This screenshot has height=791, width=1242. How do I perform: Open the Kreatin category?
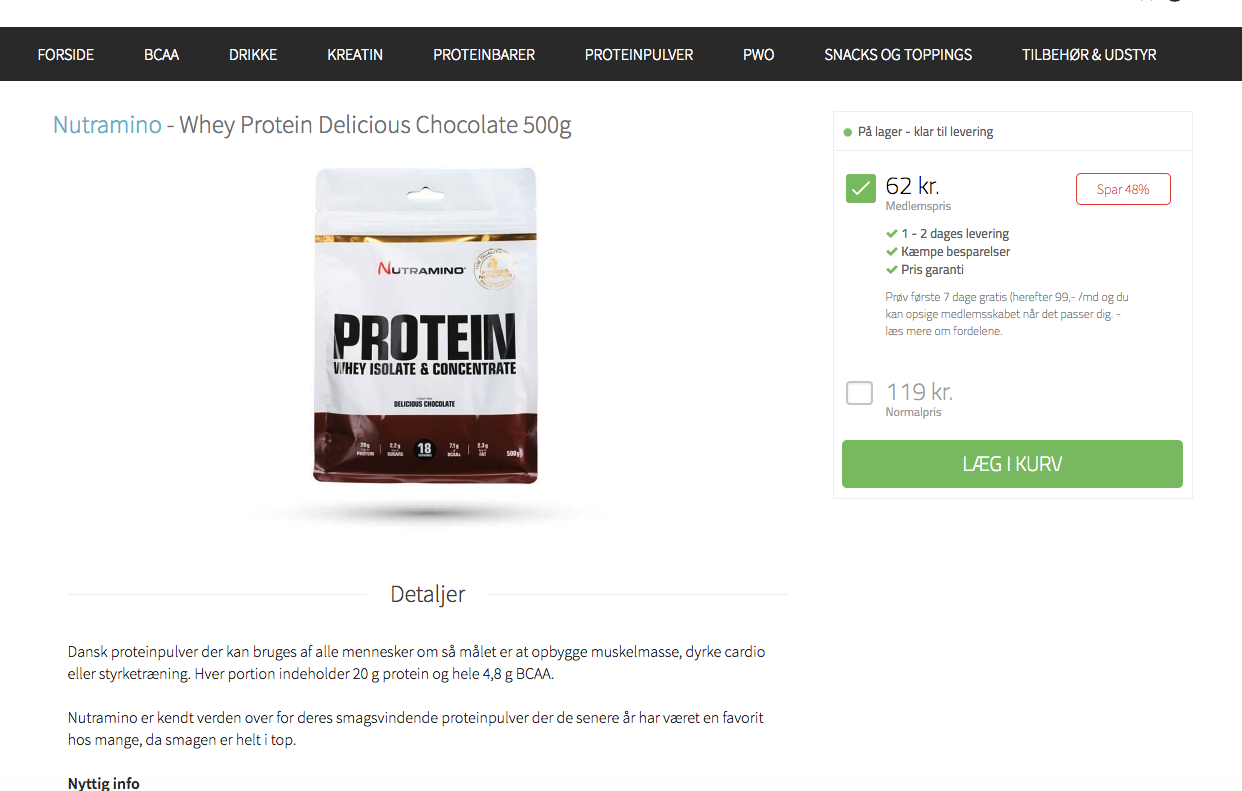(x=355, y=54)
